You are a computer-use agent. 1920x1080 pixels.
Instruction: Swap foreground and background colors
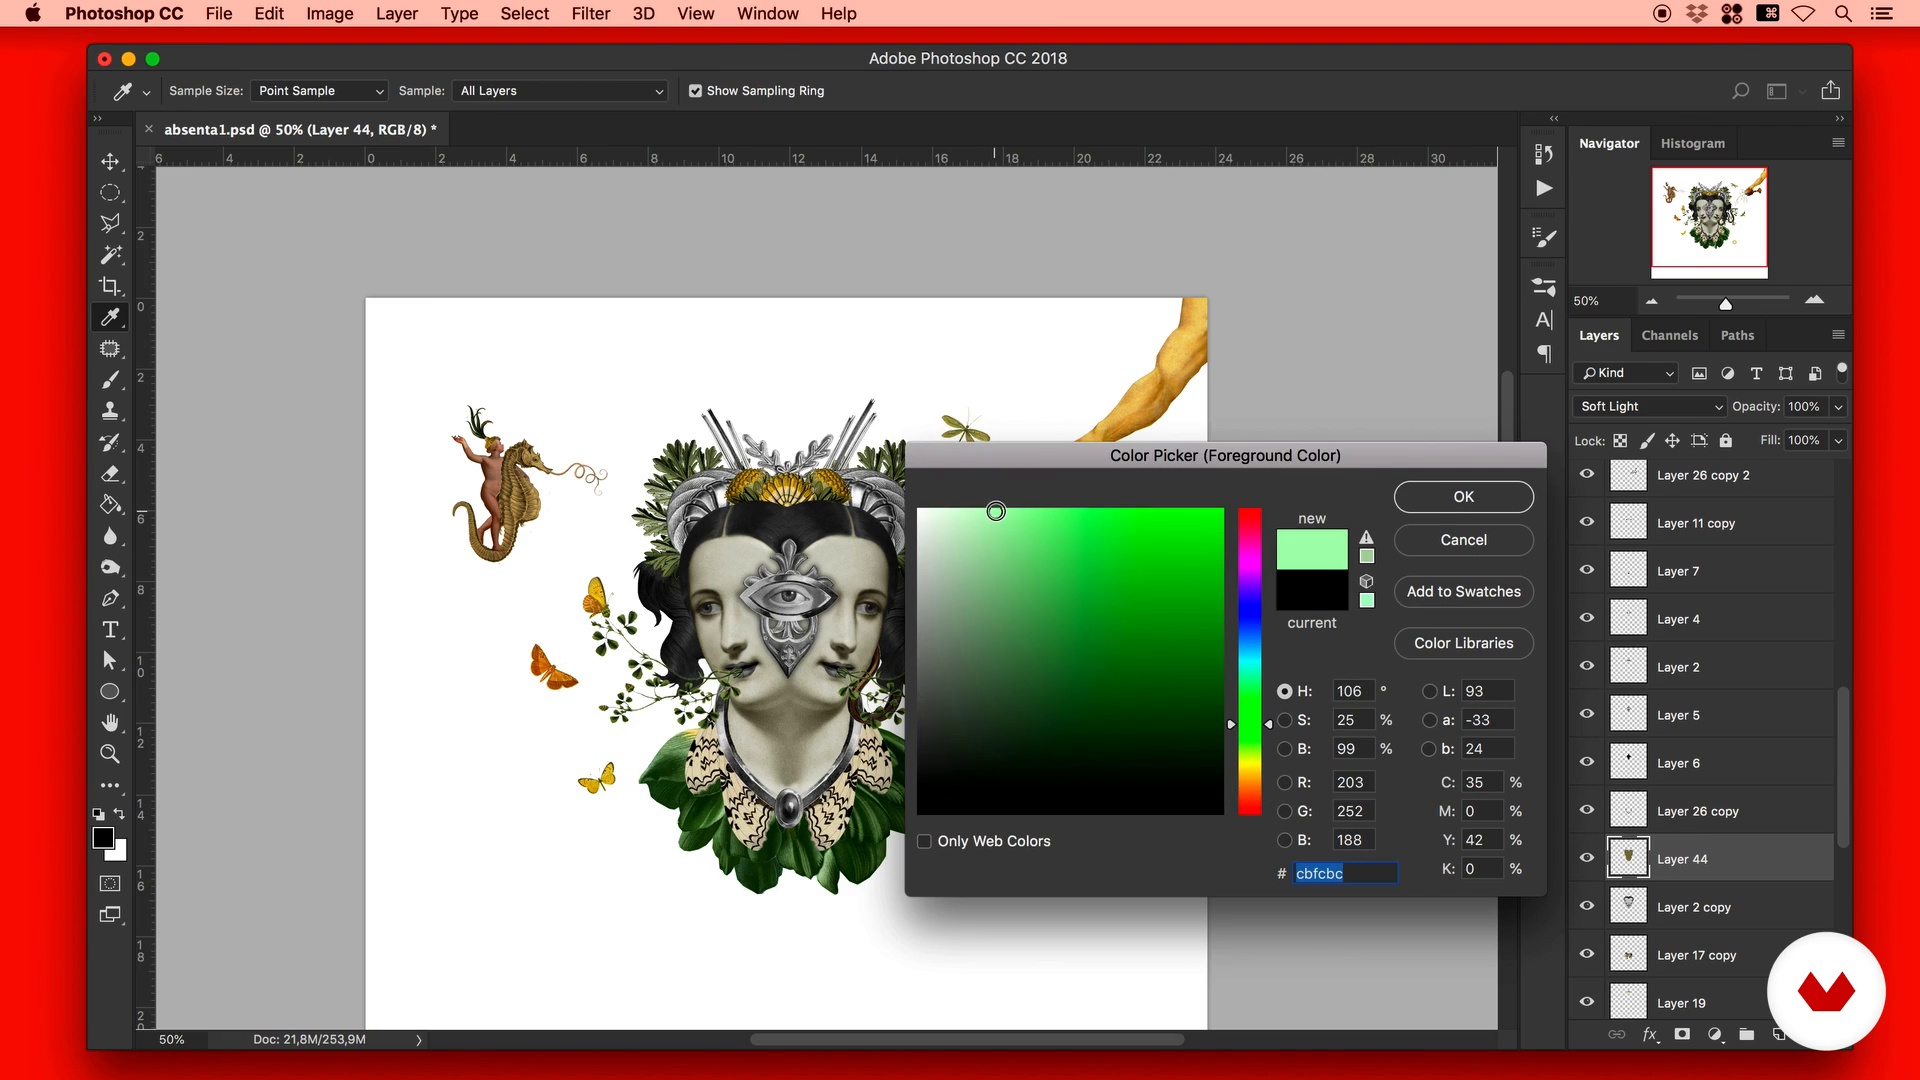[120, 814]
